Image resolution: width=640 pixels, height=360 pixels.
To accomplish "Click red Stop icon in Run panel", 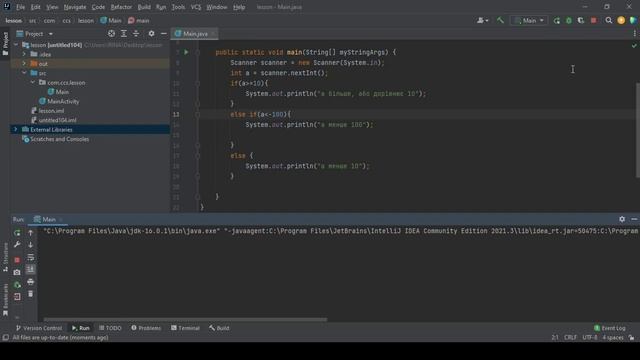I will [x=17, y=260].
